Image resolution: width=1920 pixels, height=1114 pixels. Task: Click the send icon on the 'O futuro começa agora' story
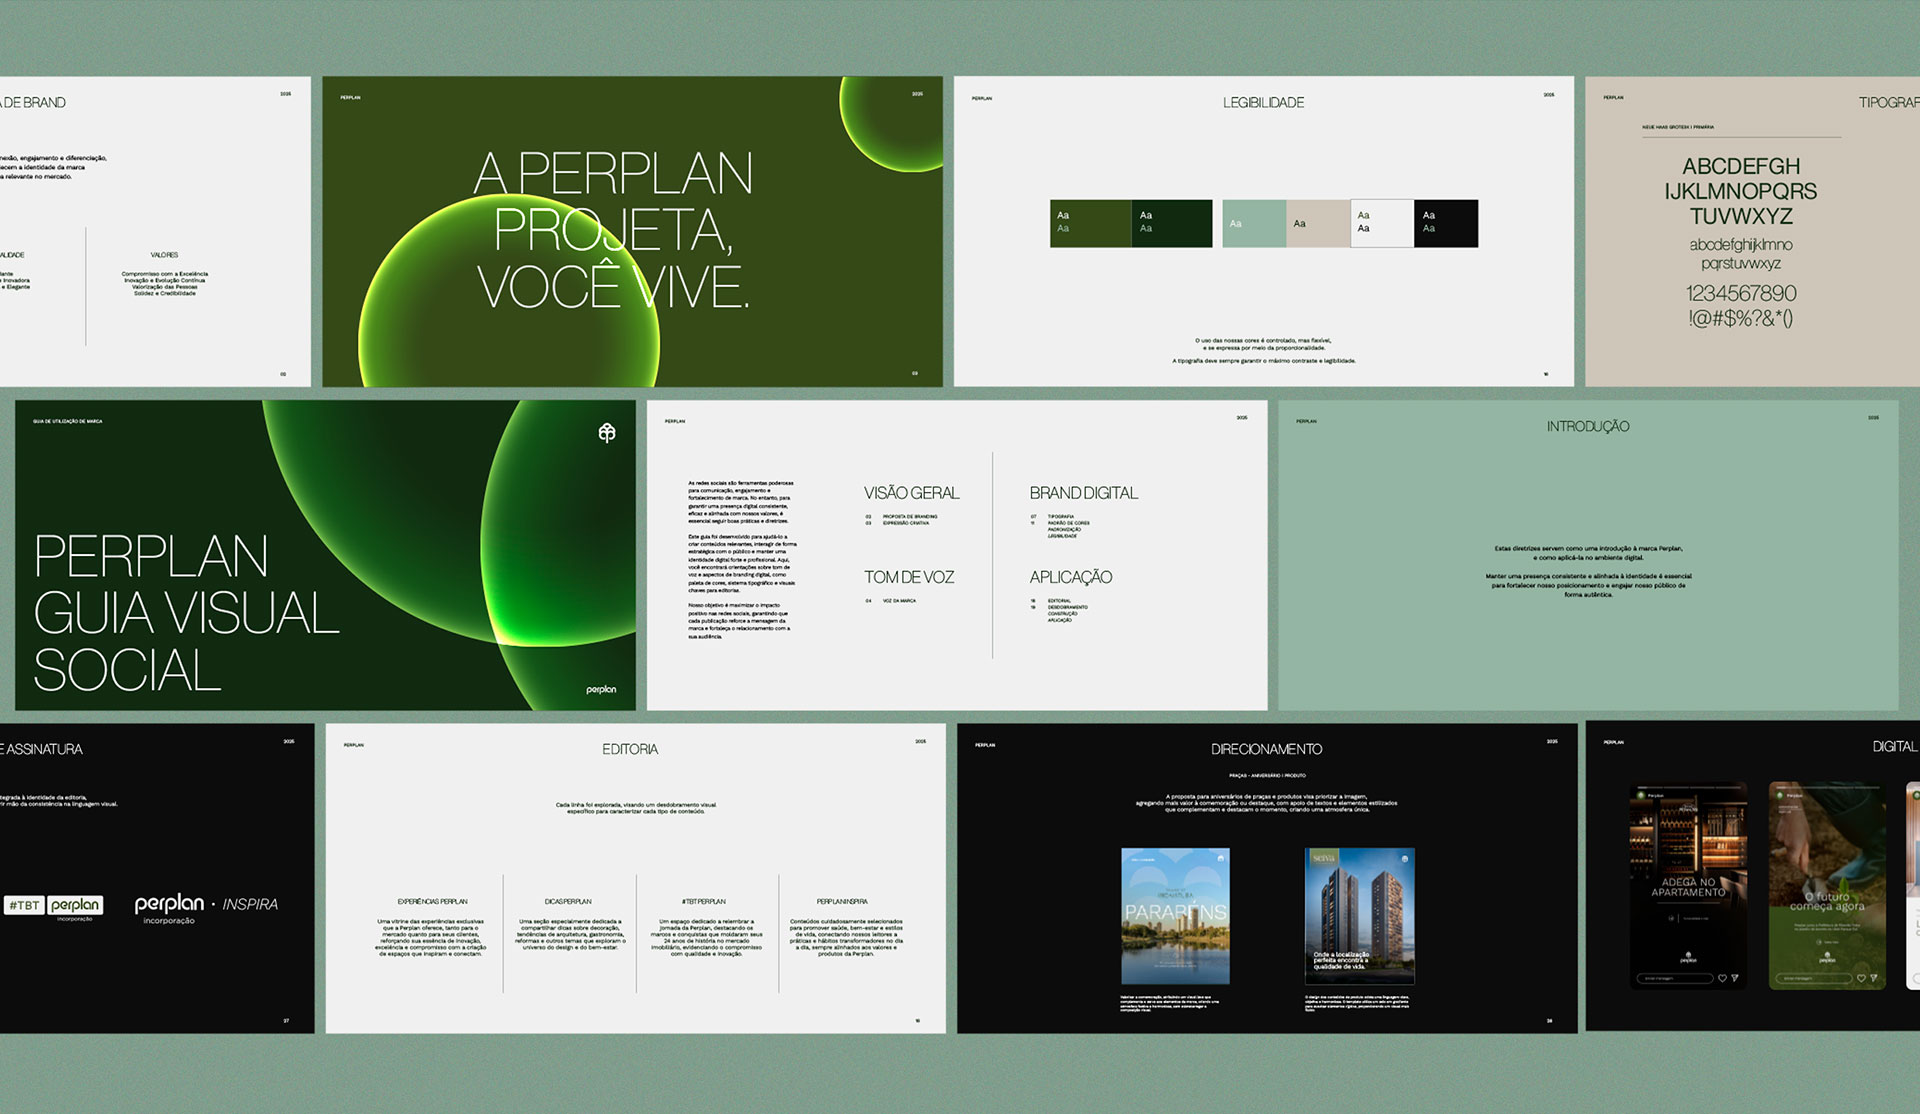(1874, 978)
